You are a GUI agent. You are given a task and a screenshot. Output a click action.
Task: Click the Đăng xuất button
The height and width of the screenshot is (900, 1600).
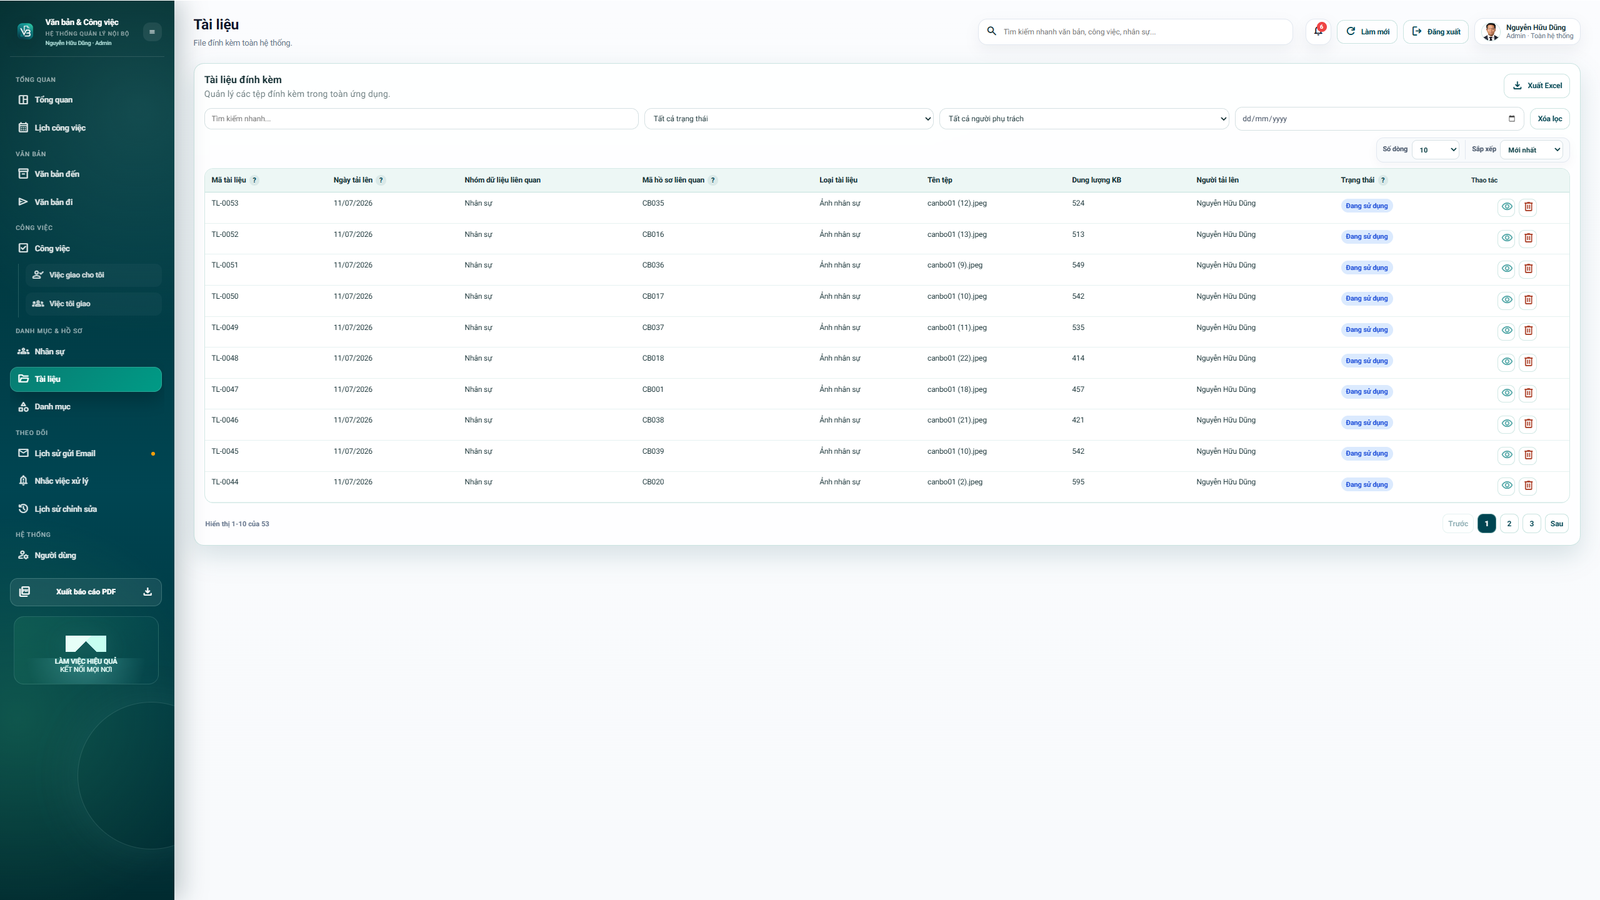pyautogui.click(x=1436, y=32)
